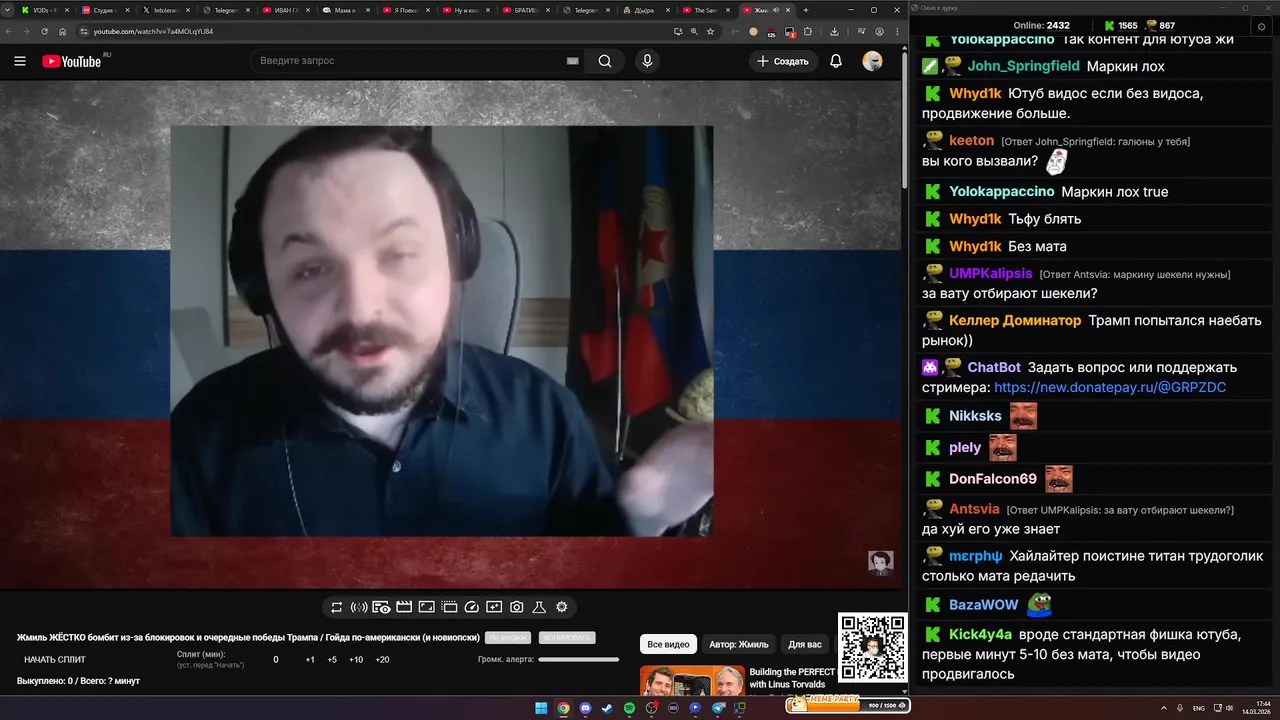Screen dimensions: 1280x720
Task: Click the loop icon in player toolbar
Action: (x=337, y=607)
